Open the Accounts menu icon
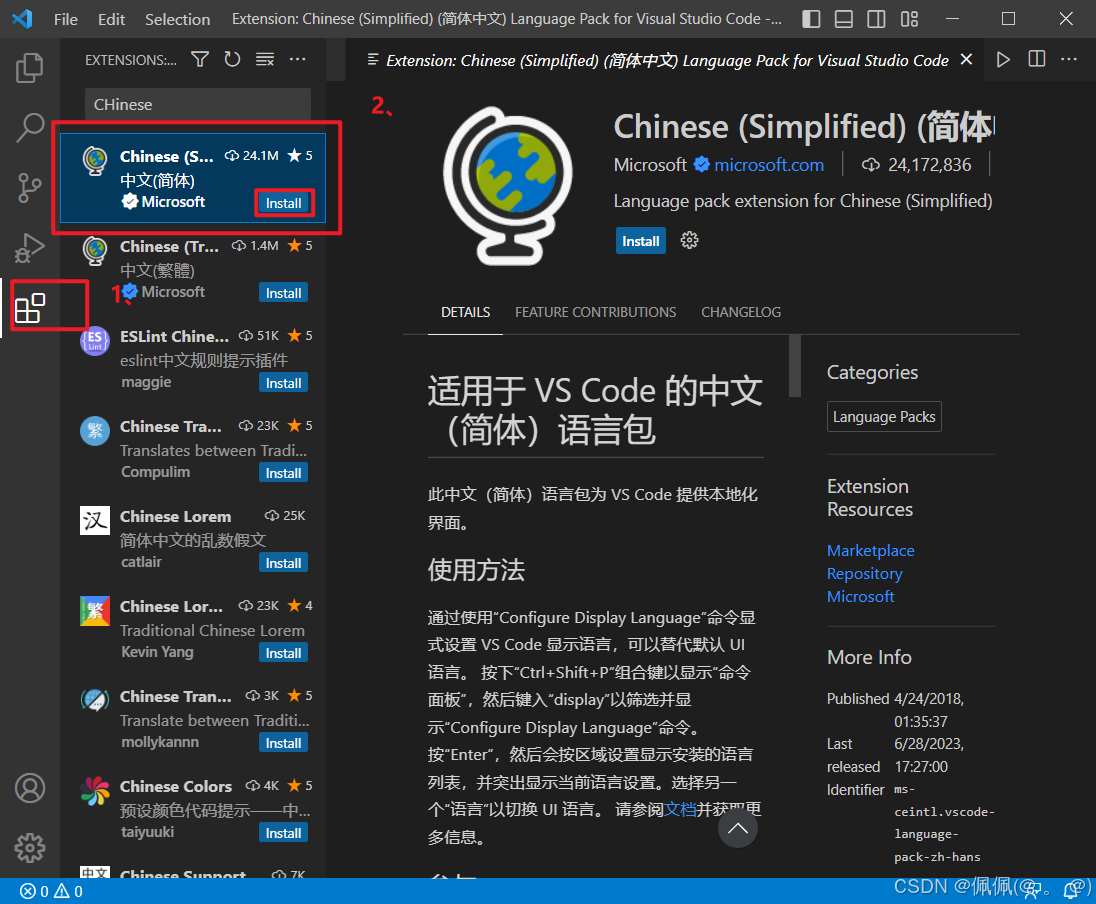Screen dimensions: 1096x904 (x=29, y=788)
